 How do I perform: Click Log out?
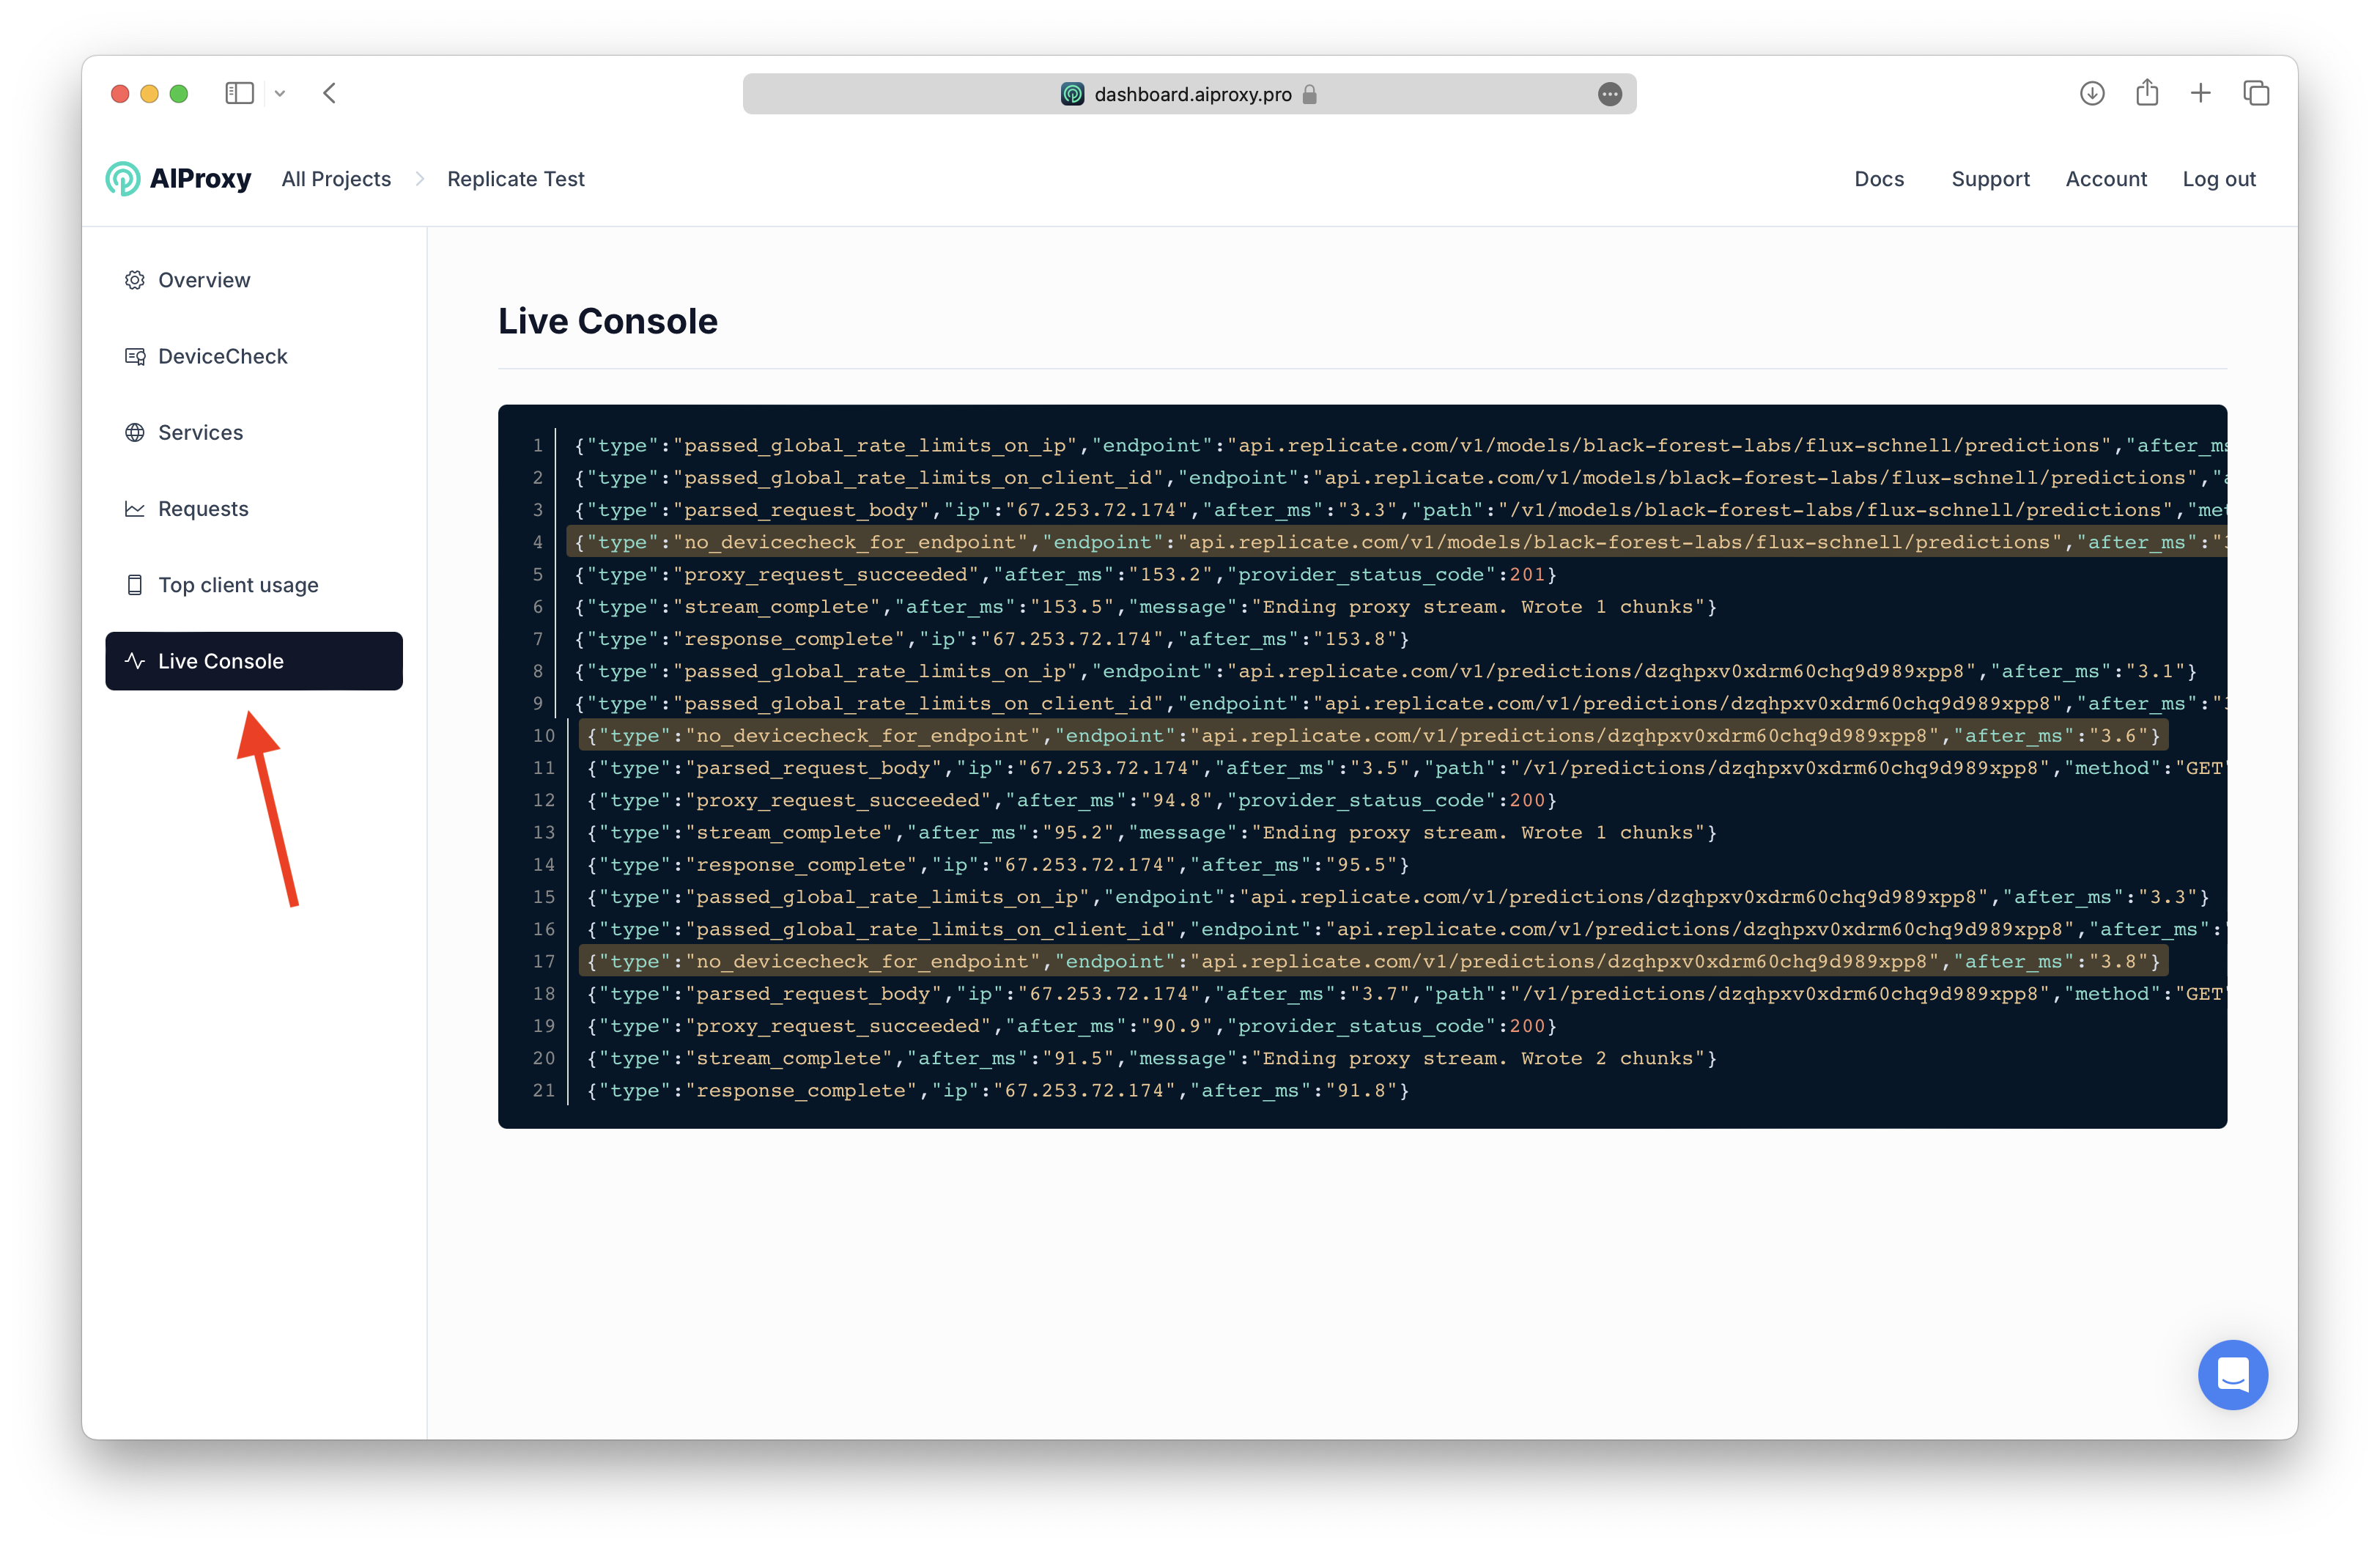(2219, 179)
